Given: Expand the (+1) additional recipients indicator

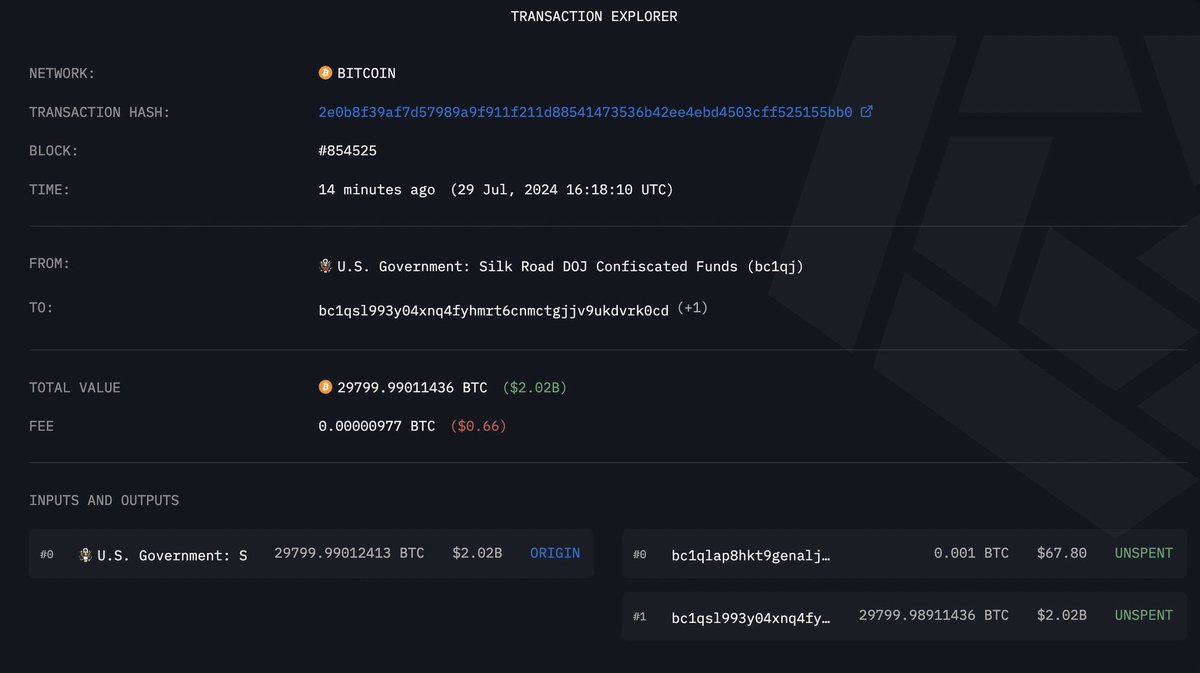Looking at the screenshot, I should (x=693, y=309).
